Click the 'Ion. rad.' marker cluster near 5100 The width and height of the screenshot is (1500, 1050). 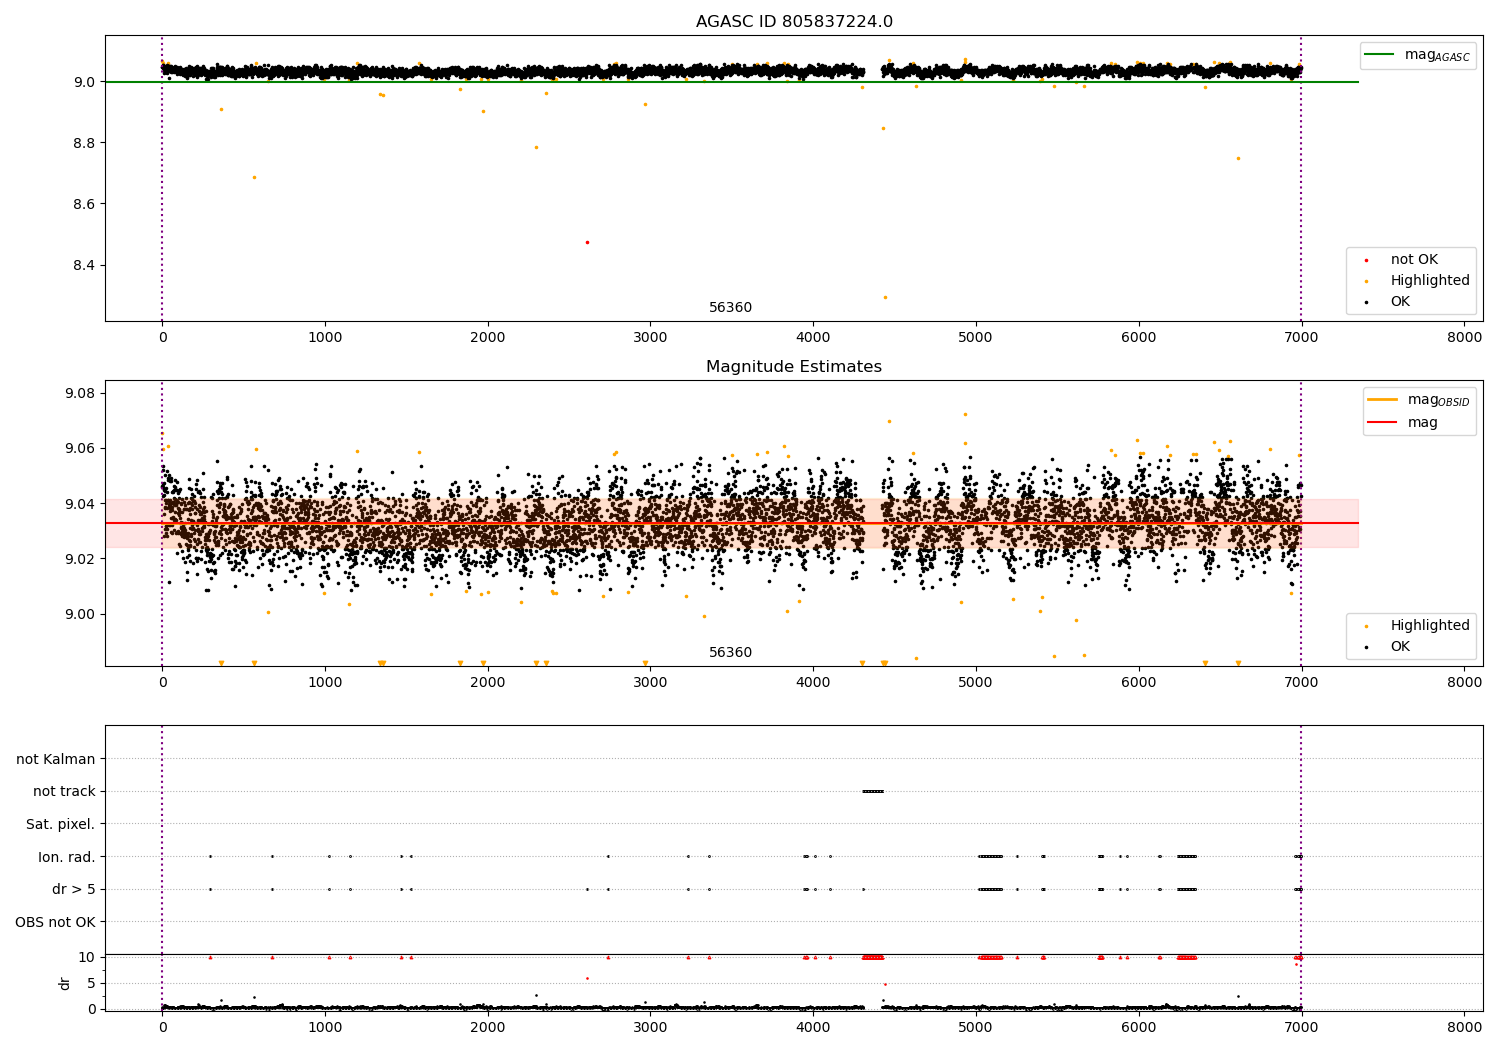click(x=990, y=856)
